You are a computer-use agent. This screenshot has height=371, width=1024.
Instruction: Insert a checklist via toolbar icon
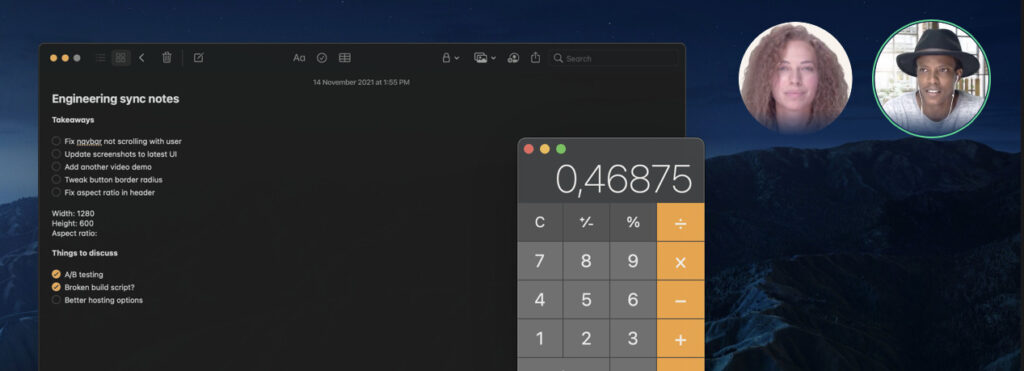pos(322,58)
